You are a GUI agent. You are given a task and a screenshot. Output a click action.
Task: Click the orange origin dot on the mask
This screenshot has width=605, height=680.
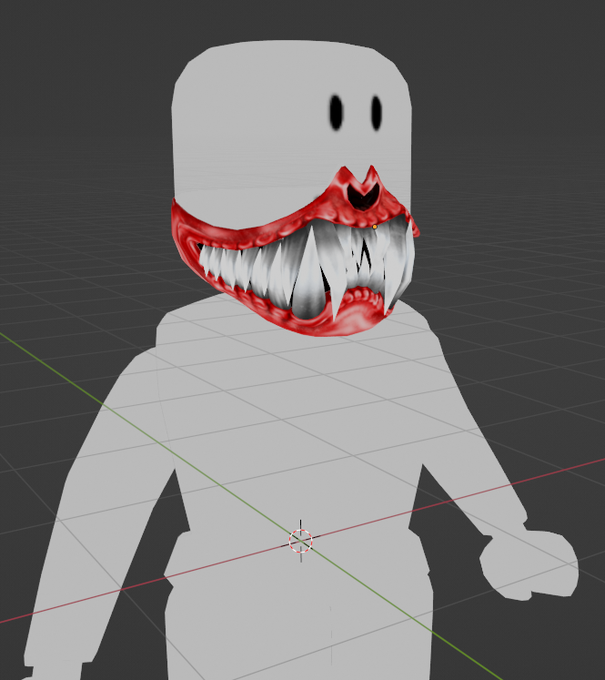click(x=375, y=227)
